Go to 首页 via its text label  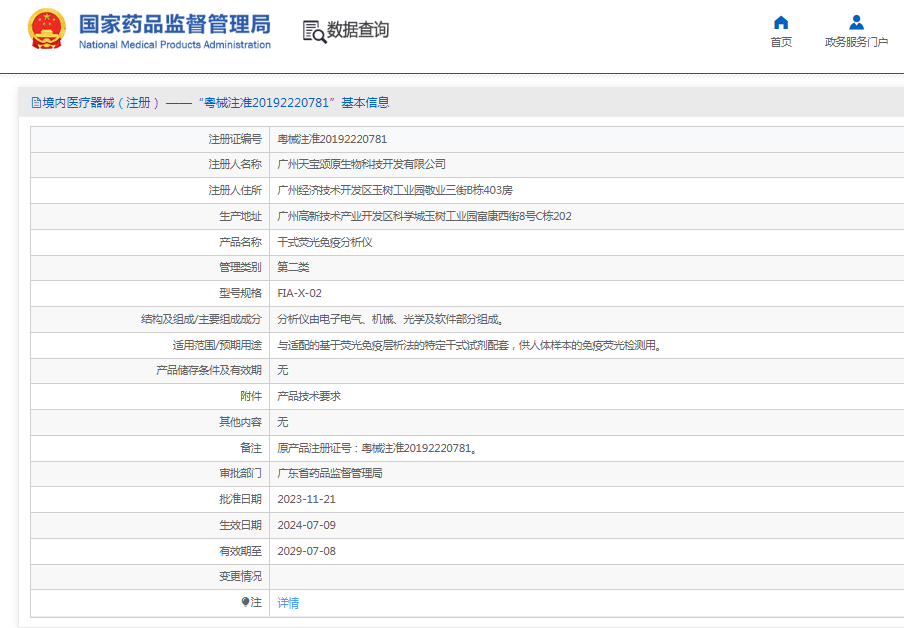(781, 42)
